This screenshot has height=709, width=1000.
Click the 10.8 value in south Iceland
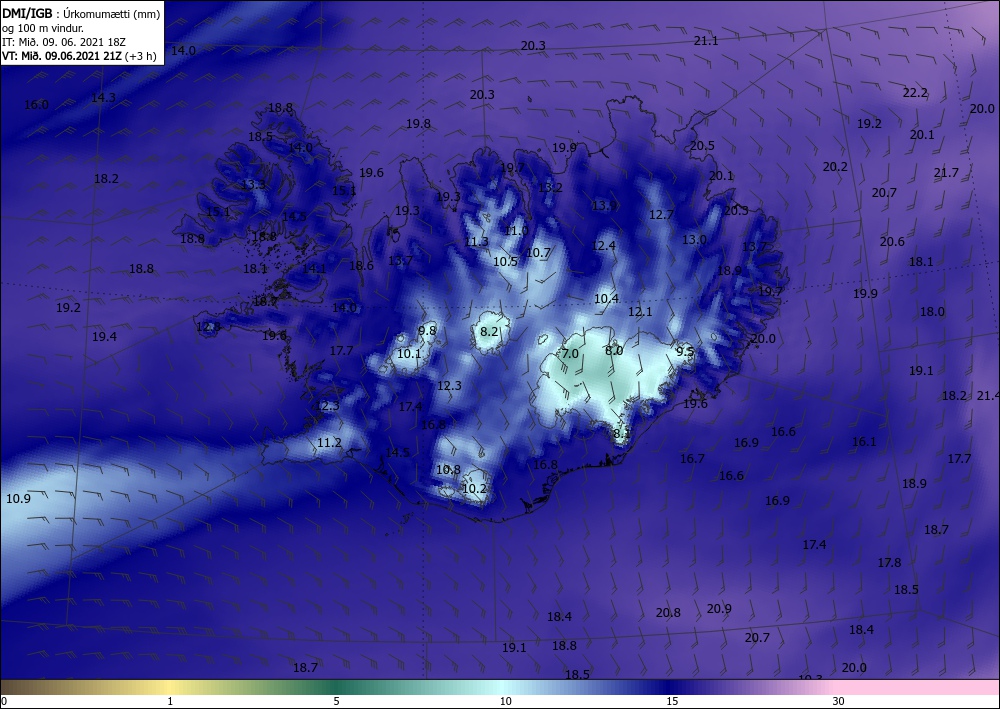448,470
